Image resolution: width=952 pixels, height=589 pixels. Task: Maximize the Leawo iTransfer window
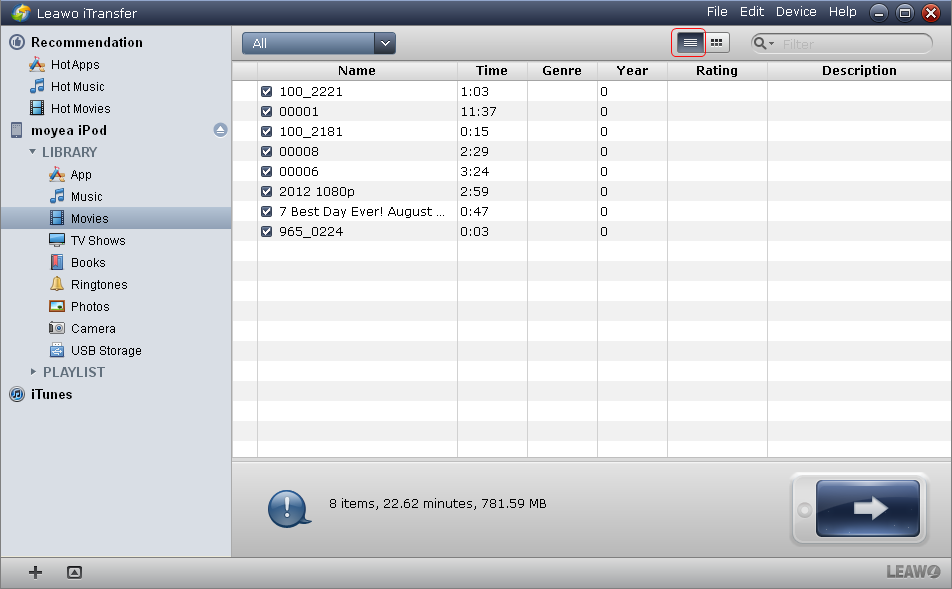pos(905,13)
